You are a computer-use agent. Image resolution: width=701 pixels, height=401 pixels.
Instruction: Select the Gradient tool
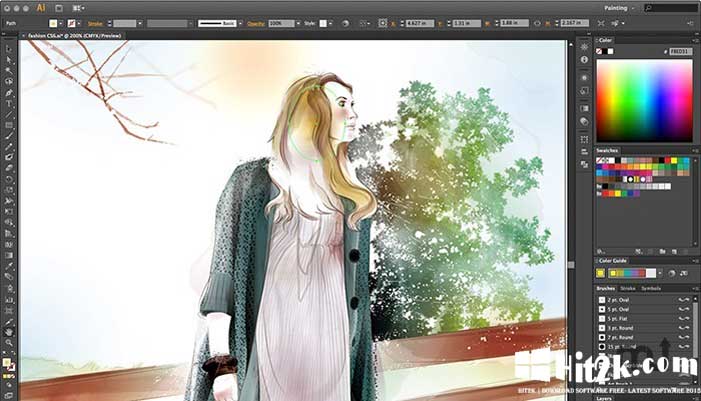pos(8,255)
